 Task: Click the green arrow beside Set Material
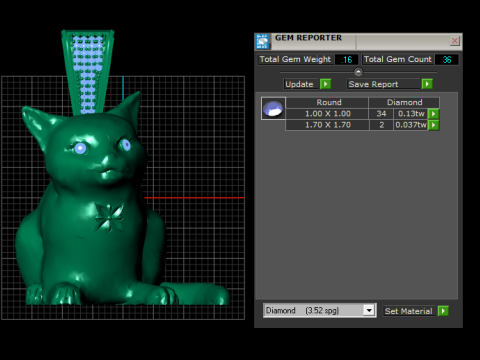[x=443, y=311]
